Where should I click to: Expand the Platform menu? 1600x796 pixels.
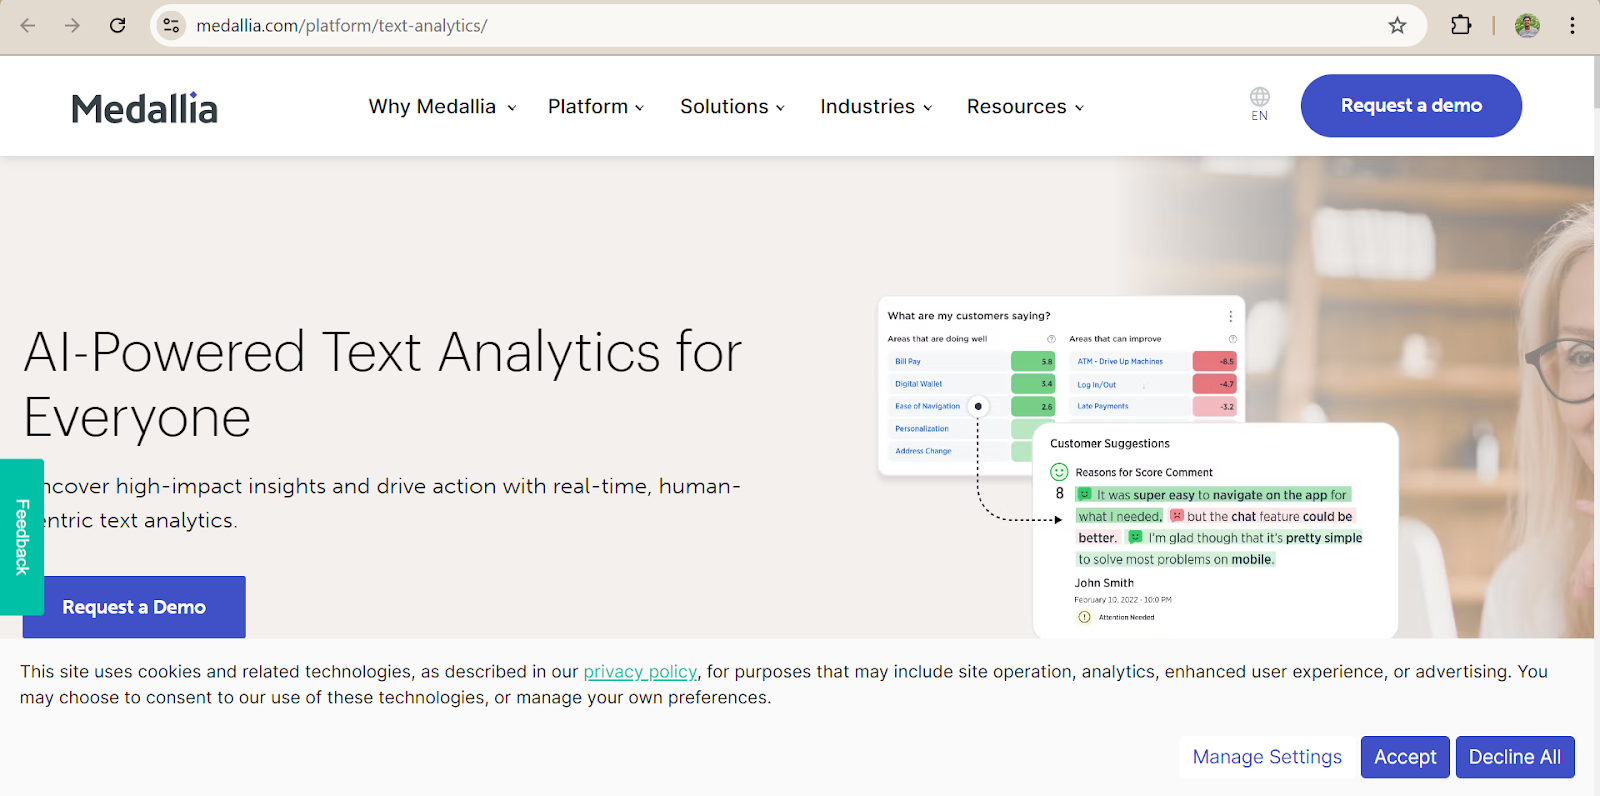pos(596,107)
